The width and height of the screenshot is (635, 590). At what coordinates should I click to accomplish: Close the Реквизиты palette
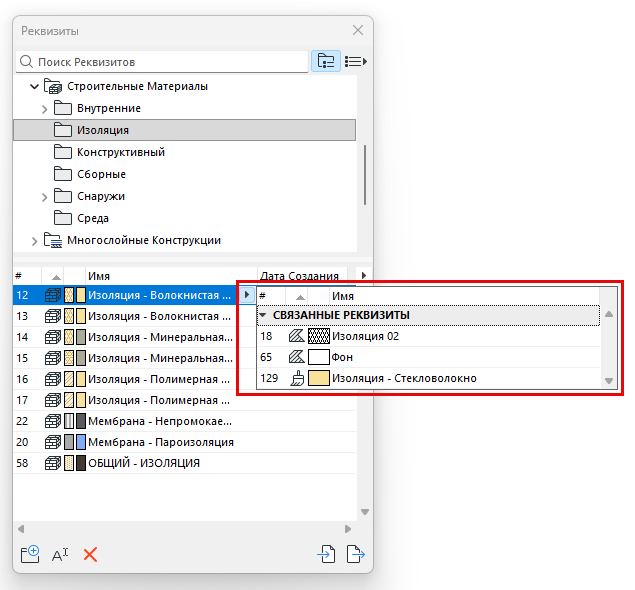[358, 30]
